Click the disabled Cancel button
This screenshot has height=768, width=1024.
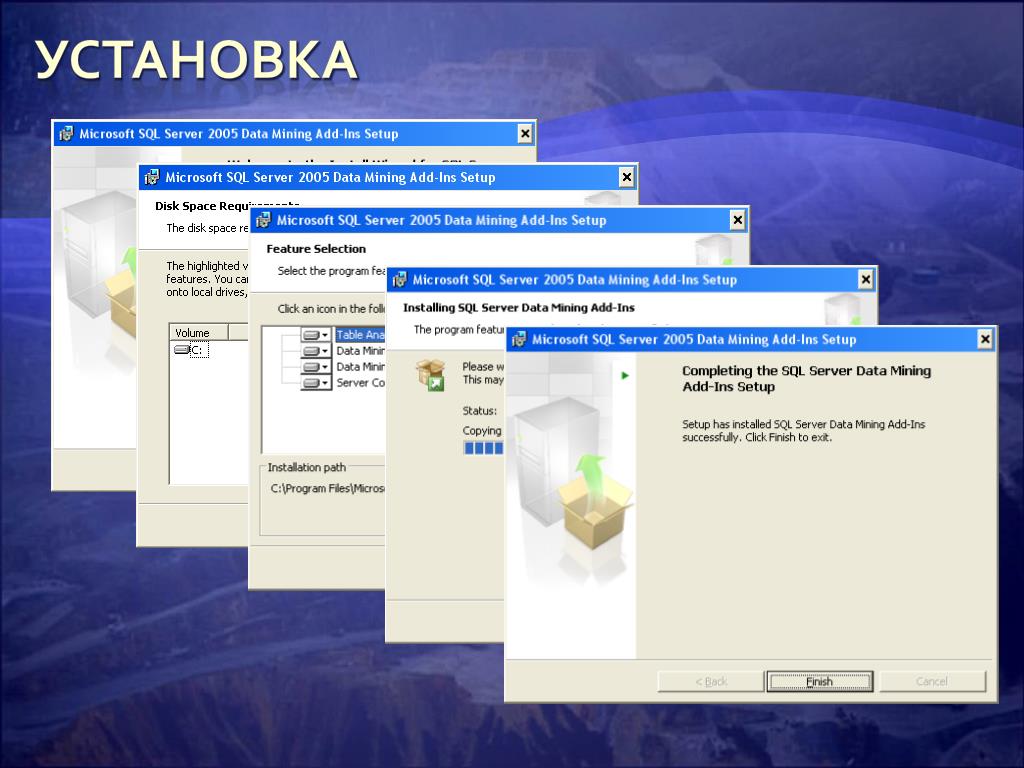coord(932,681)
